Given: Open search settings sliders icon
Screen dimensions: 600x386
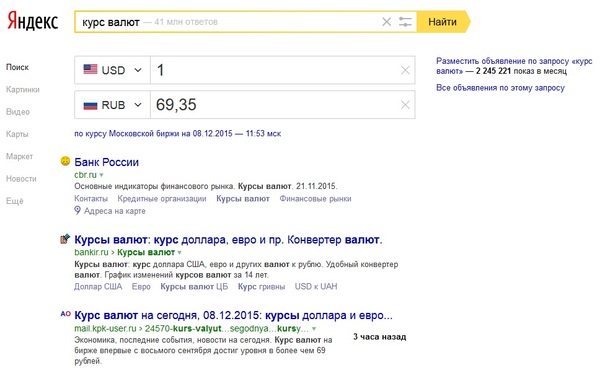Looking at the screenshot, I should (x=405, y=22).
